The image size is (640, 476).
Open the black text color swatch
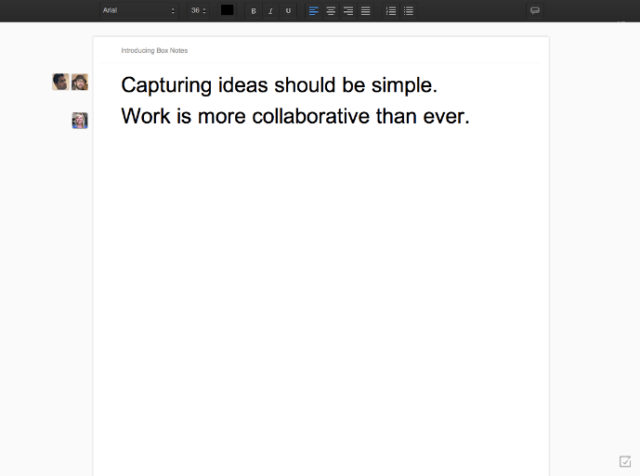coord(227,10)
